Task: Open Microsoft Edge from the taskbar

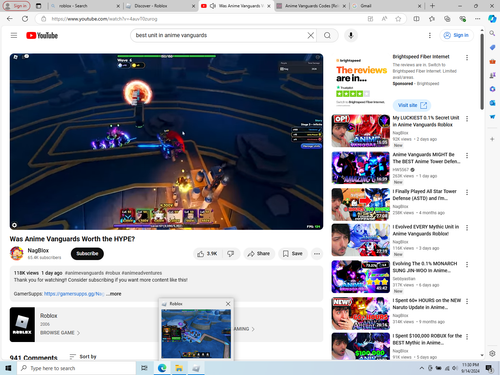Action: (x=162, y=368)
